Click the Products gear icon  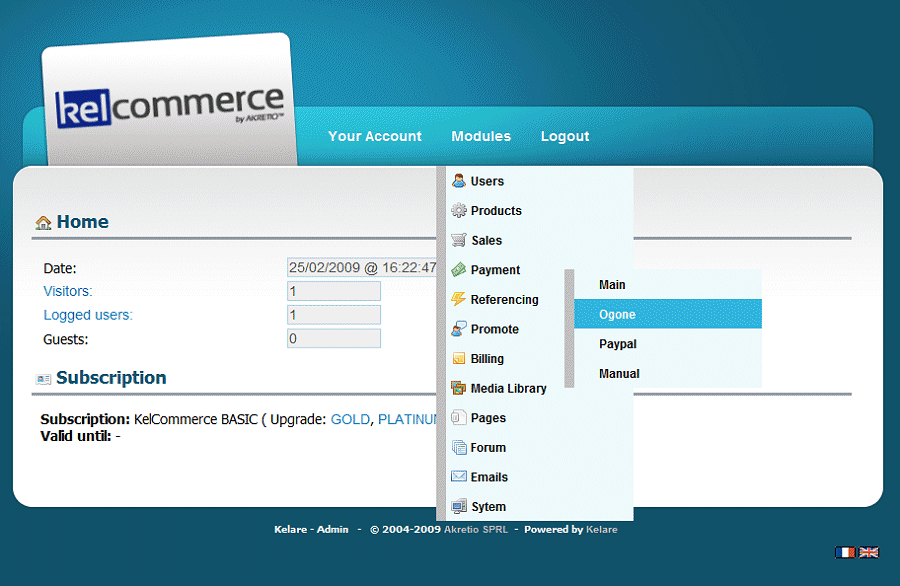(459, 211)
